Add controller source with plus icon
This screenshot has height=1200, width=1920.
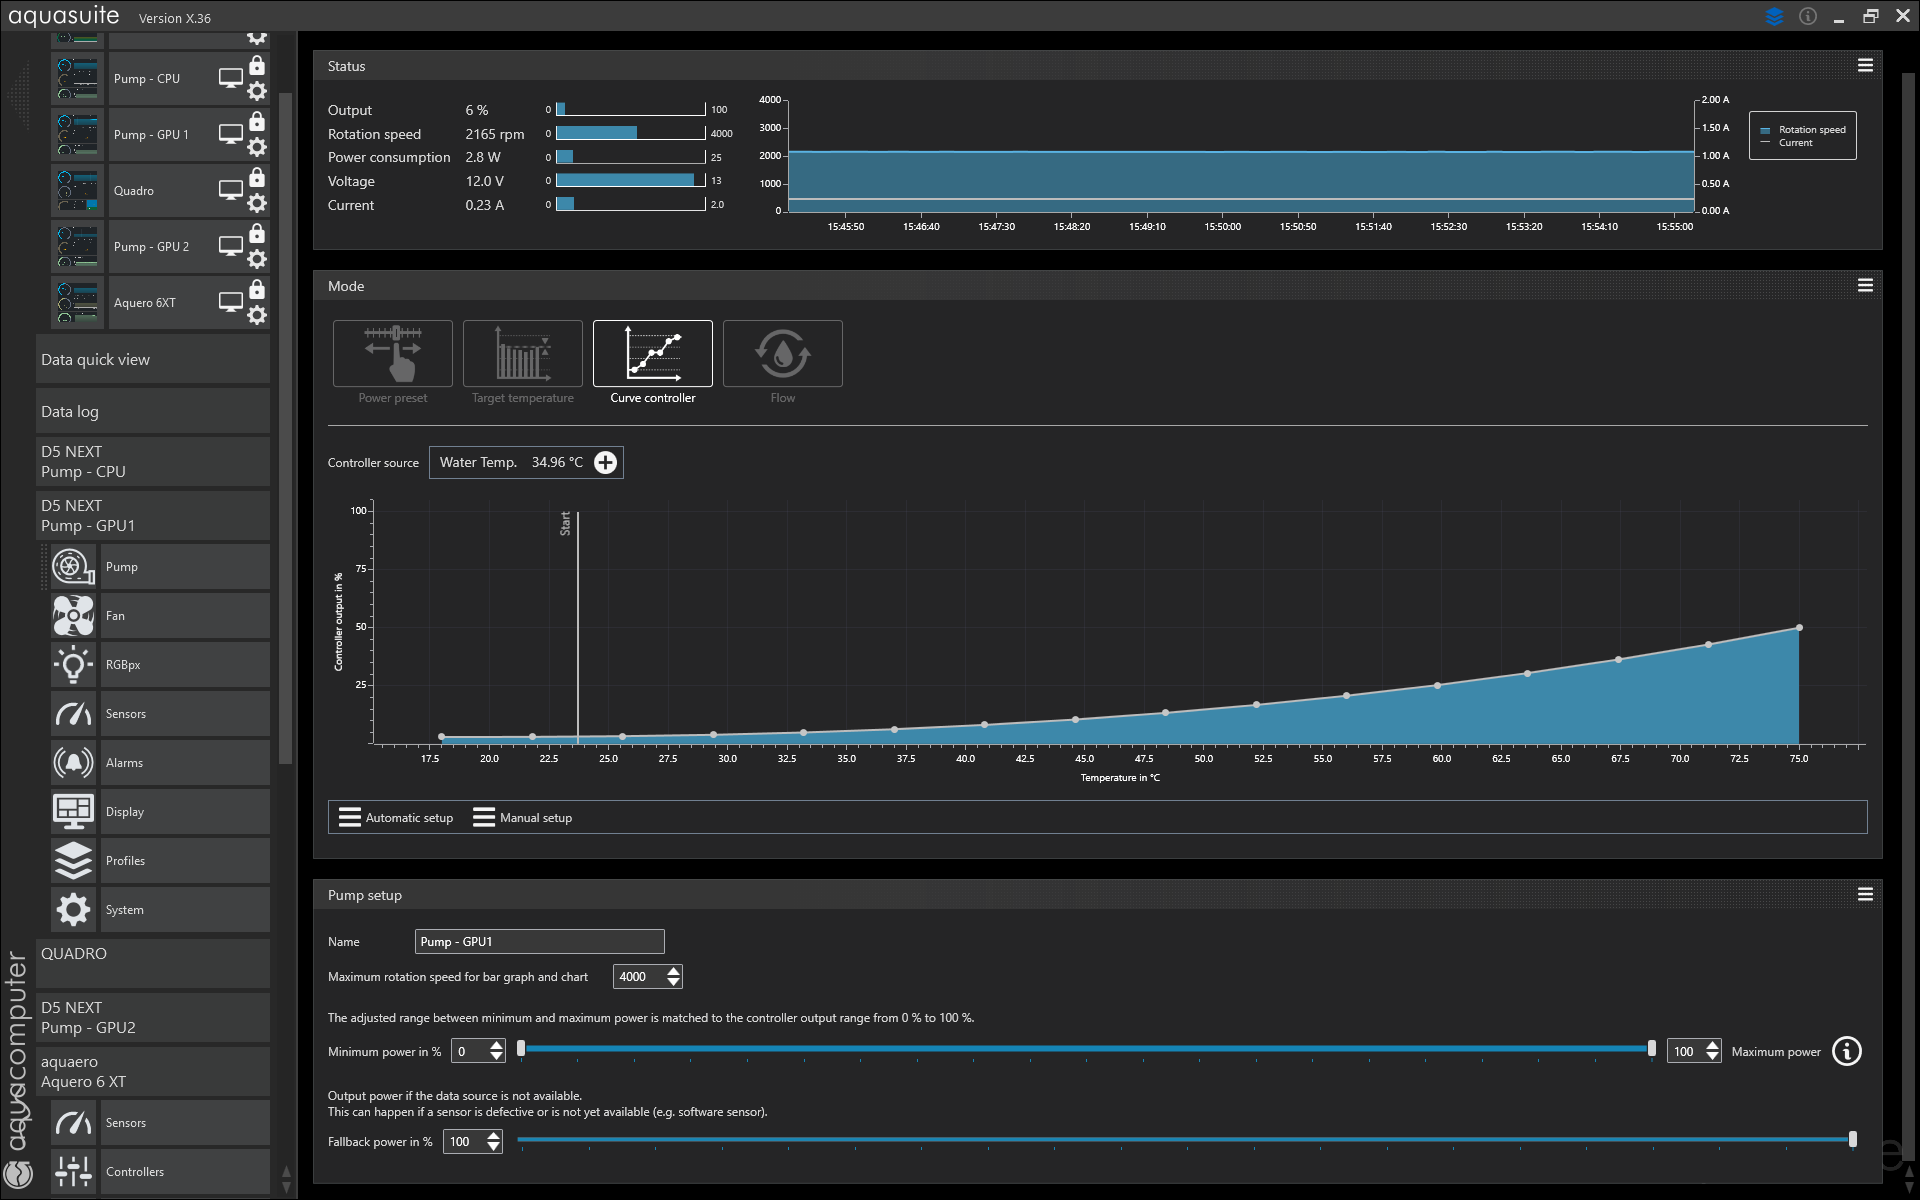(605, 462)
